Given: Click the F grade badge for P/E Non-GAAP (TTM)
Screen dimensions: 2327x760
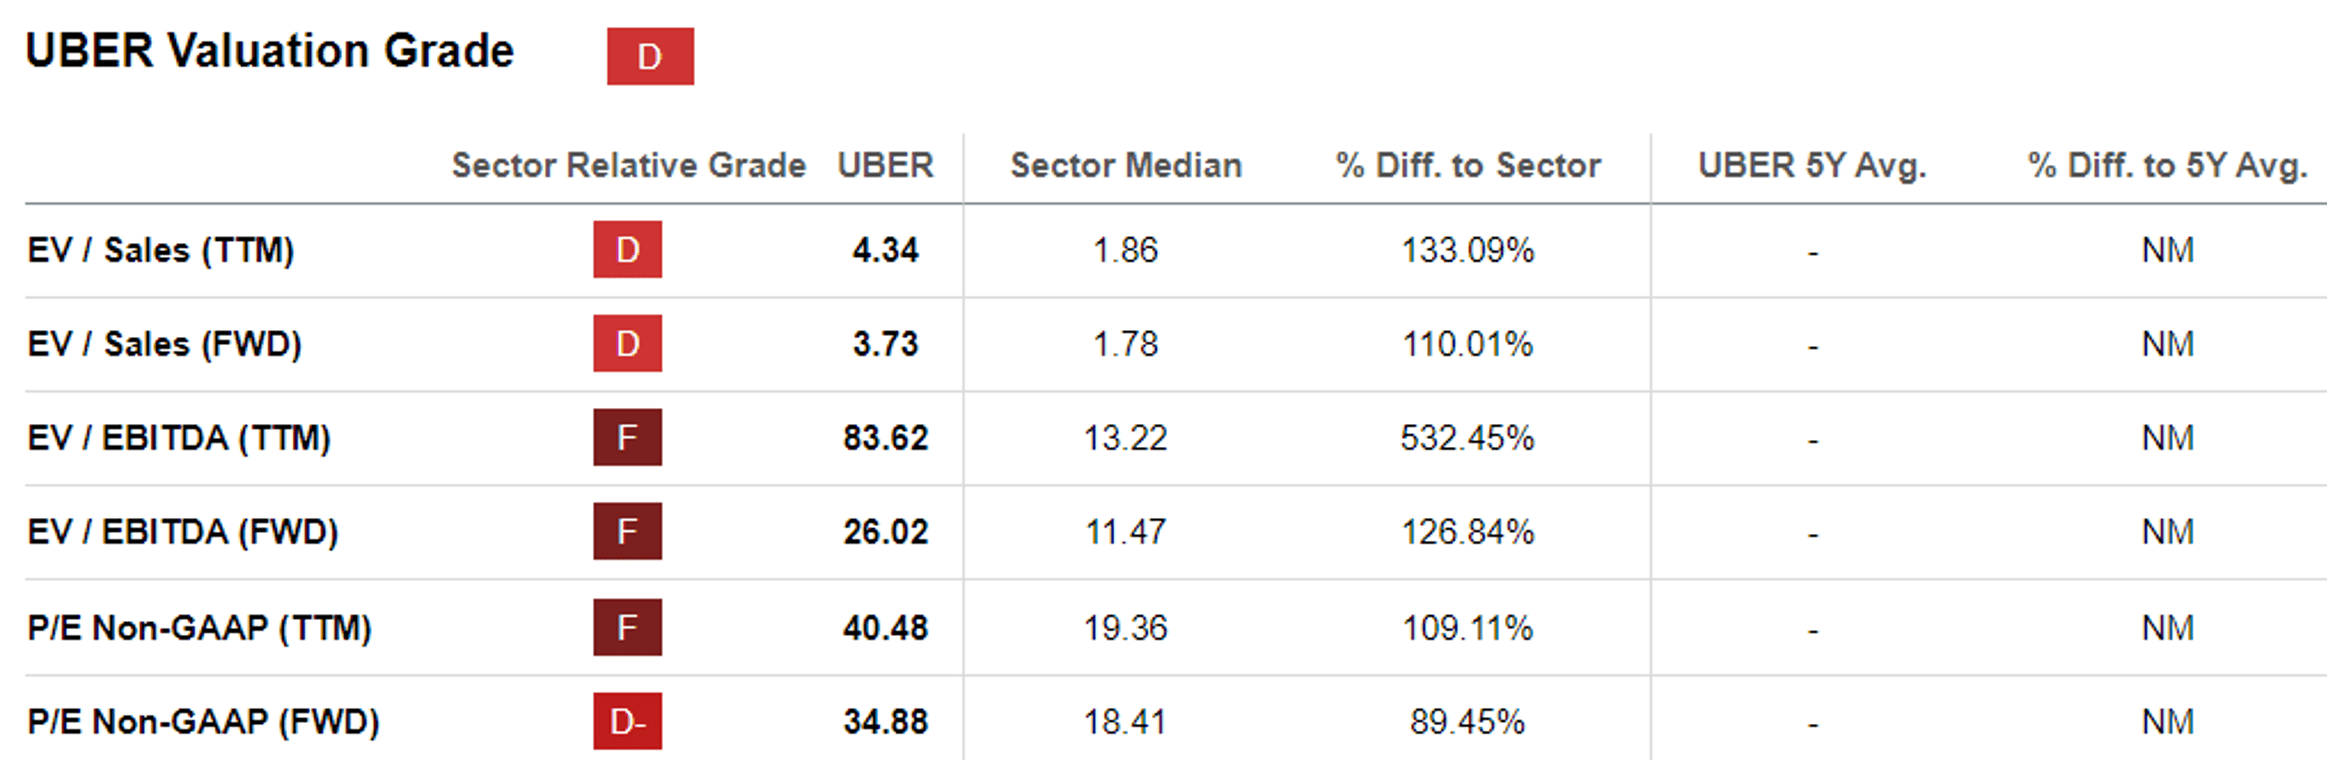Looking at the screenshot, I should tap(627, 627).
